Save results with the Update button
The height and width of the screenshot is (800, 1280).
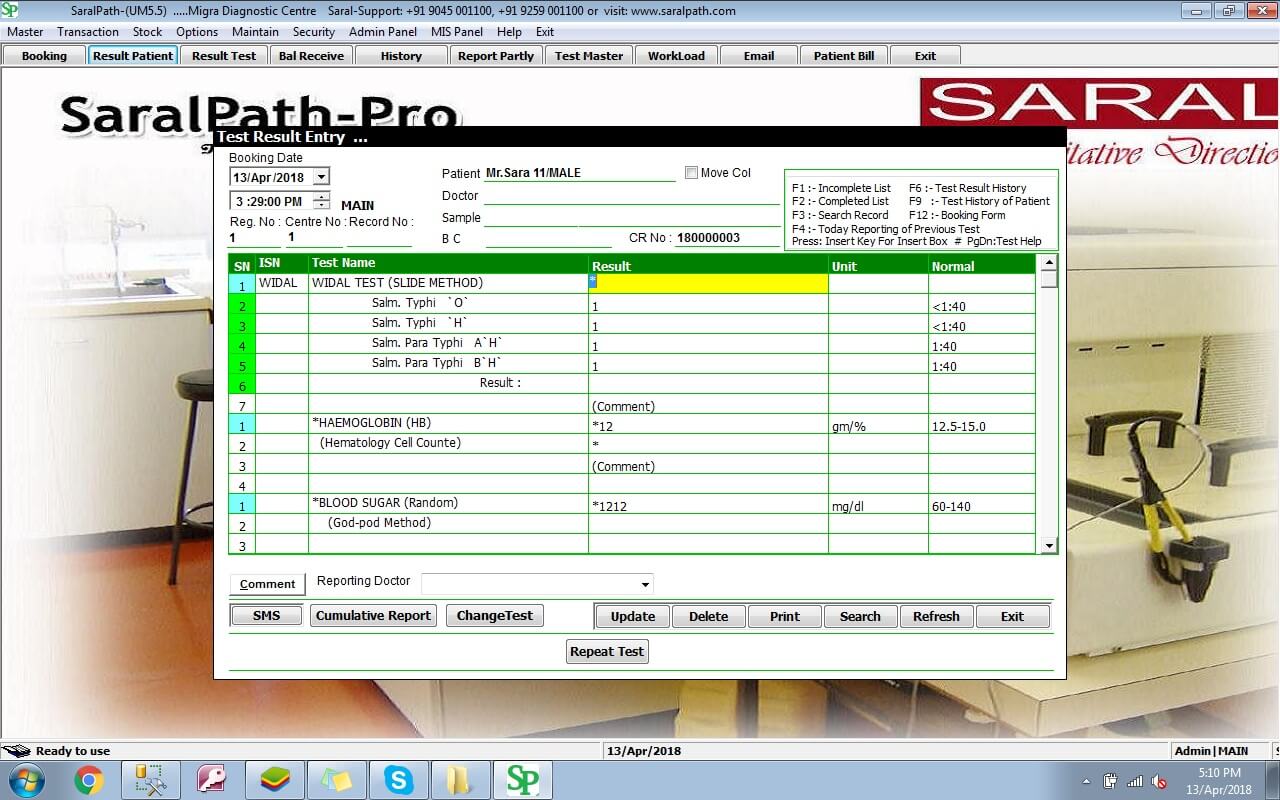(x=633, y=616)
